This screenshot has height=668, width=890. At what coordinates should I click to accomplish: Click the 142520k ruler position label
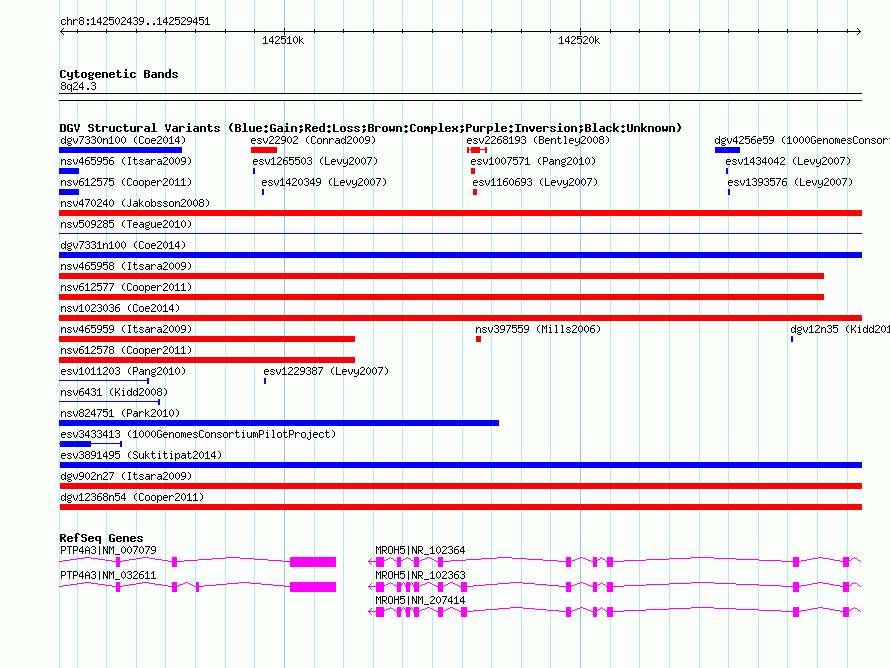click(579, 40)
